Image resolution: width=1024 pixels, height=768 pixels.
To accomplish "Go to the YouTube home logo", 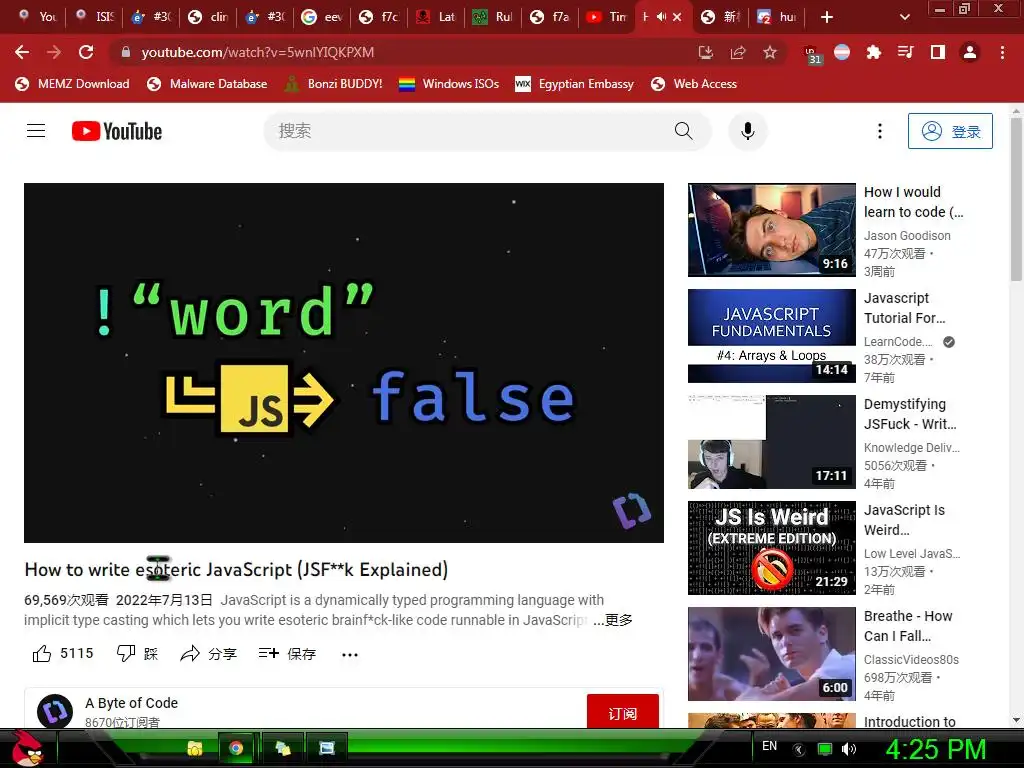I will point(117,131).
